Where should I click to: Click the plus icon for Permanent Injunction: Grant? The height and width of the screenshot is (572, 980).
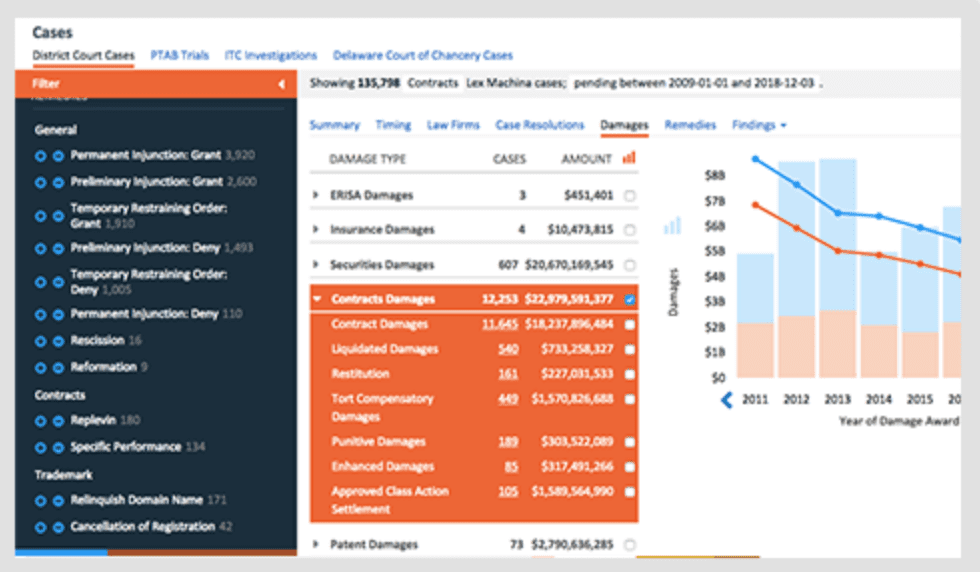41,156
